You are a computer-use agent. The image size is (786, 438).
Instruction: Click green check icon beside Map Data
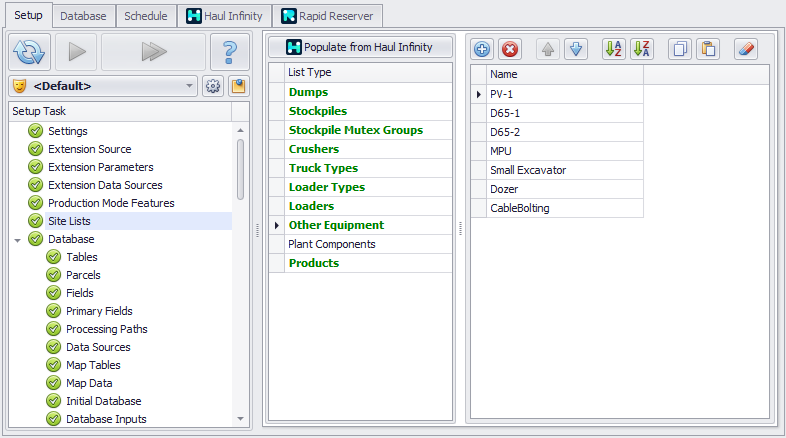54,383
